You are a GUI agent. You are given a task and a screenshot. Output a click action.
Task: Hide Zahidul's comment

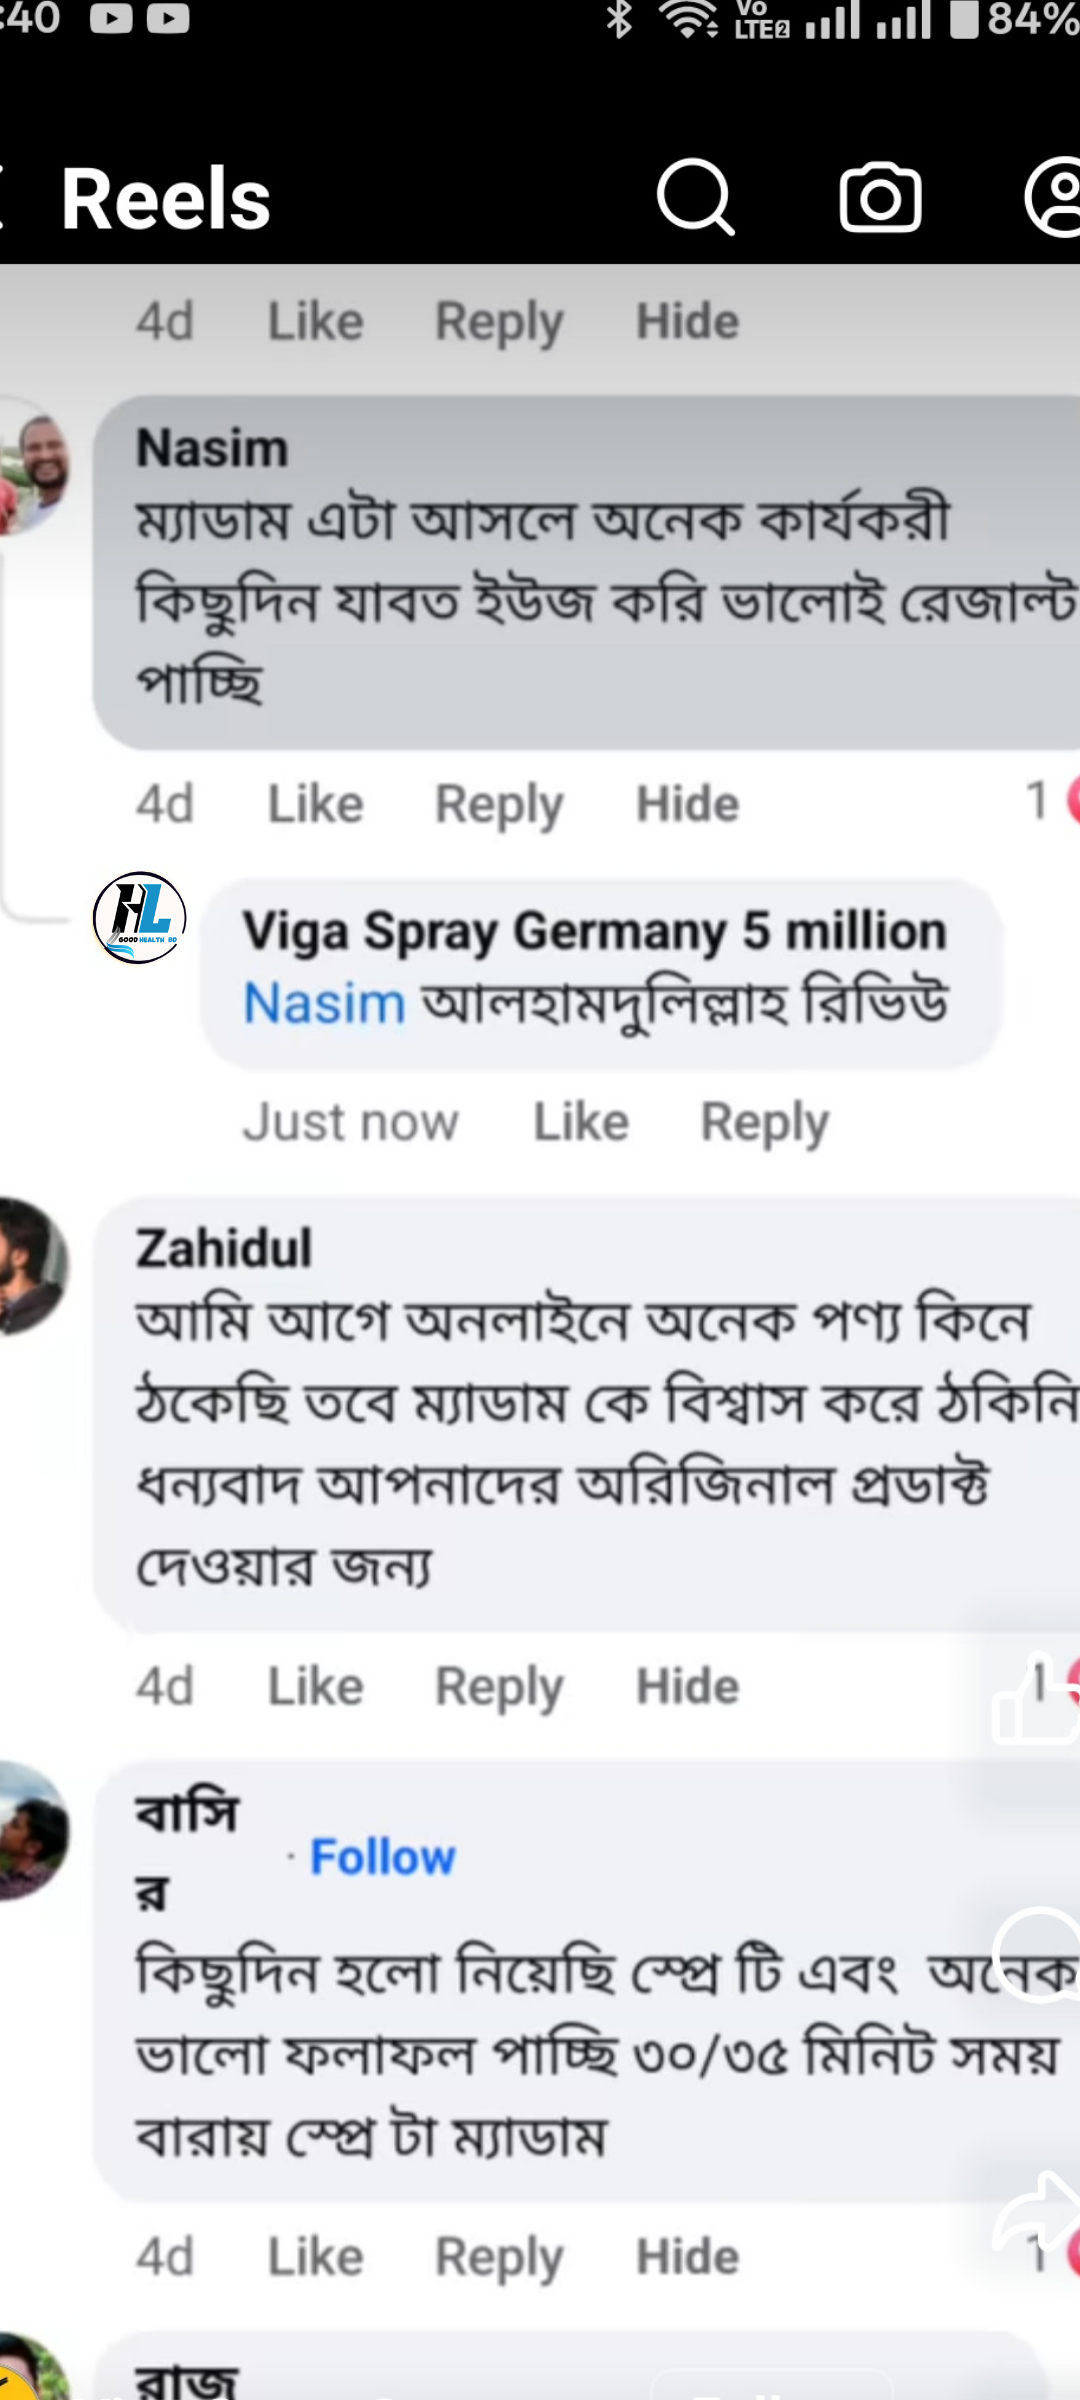pyautogui.click(x=688, y=1687)
